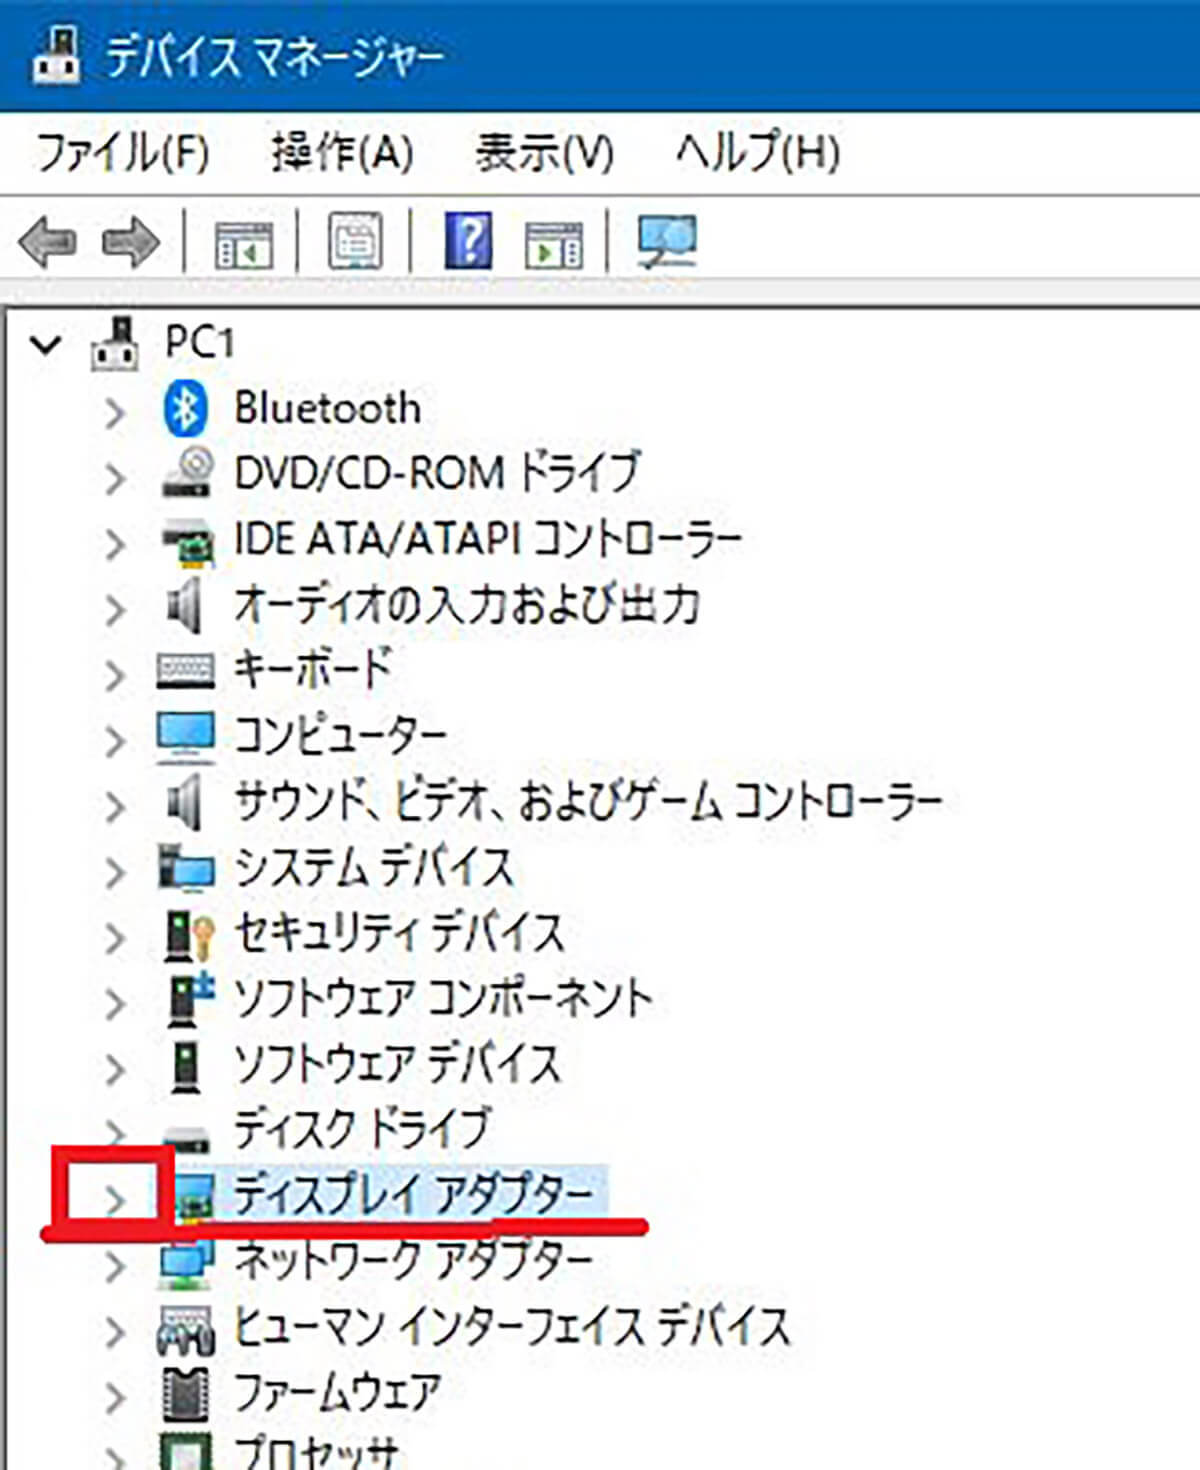Click the blue Help question mark icon

(x=468, y=241)
